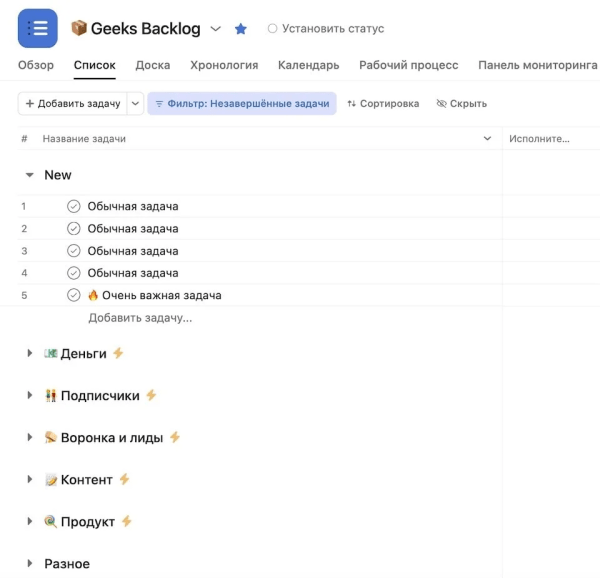600x578 pixels.
Task: Check off the third Обычная задача
Action: tap(74, 251)
